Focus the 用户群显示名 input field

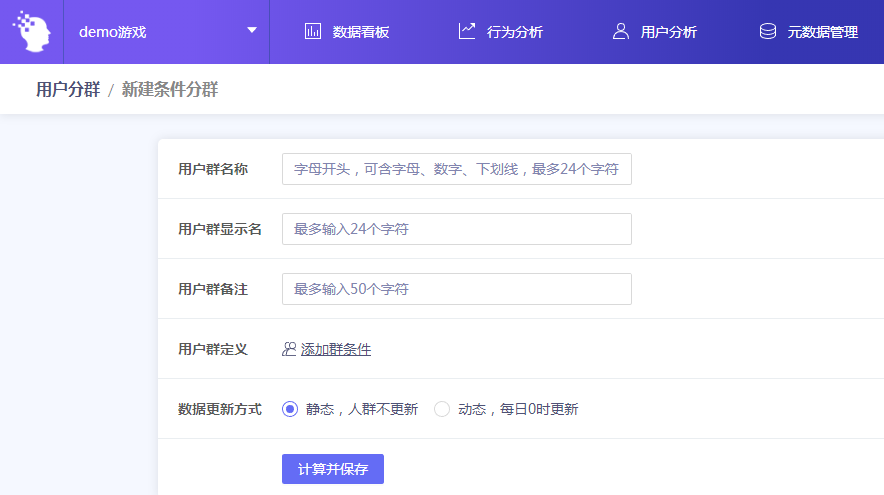456,229
